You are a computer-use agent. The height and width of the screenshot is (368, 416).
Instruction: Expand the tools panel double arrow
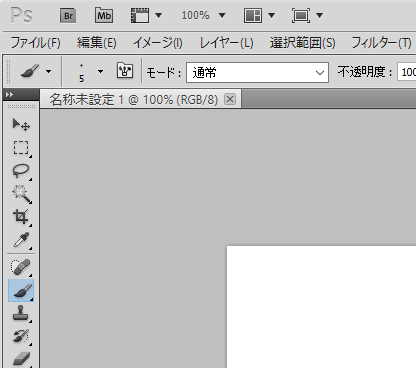(x=10, y=94)
